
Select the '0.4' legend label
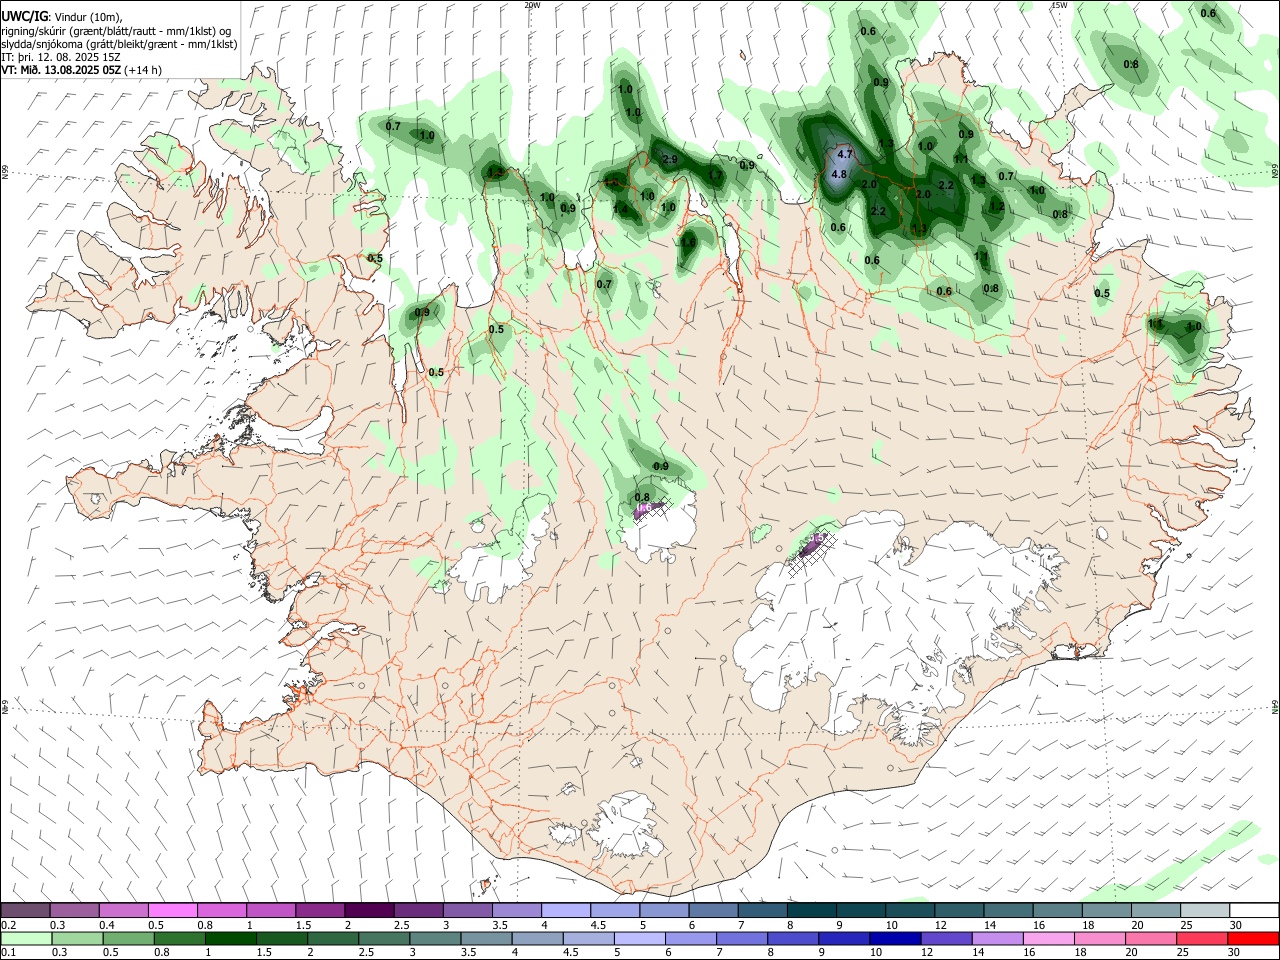[x=107, y=925]
